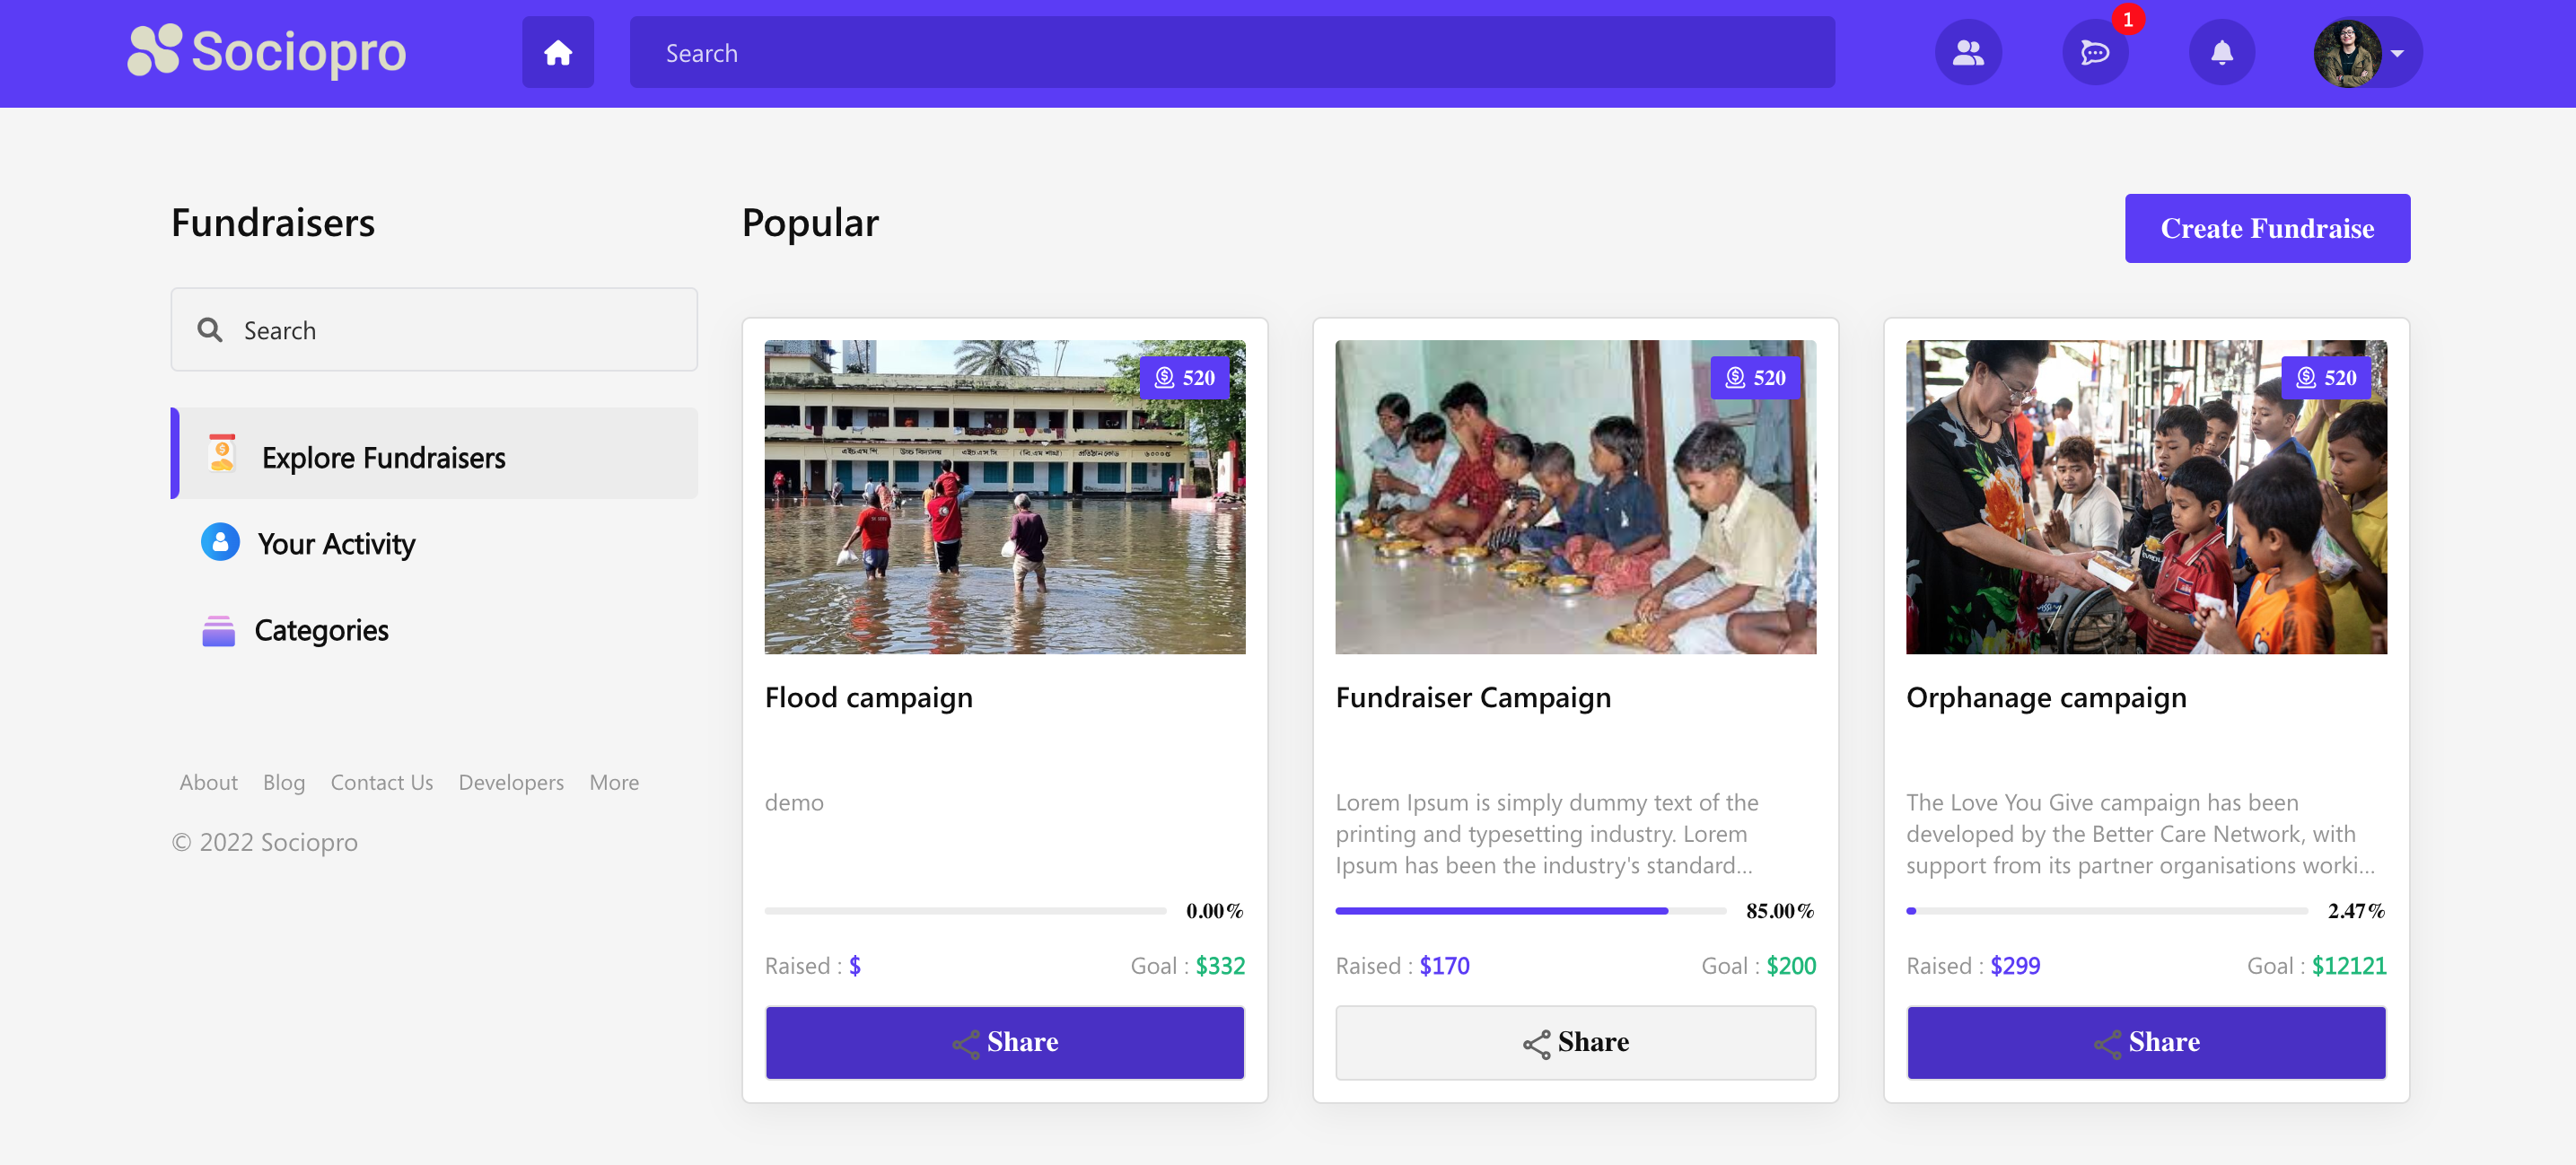Click the Flood campaign coin badge
The height and width of the screenshot is (1165, 2576).
click(x=1184, y=378)
